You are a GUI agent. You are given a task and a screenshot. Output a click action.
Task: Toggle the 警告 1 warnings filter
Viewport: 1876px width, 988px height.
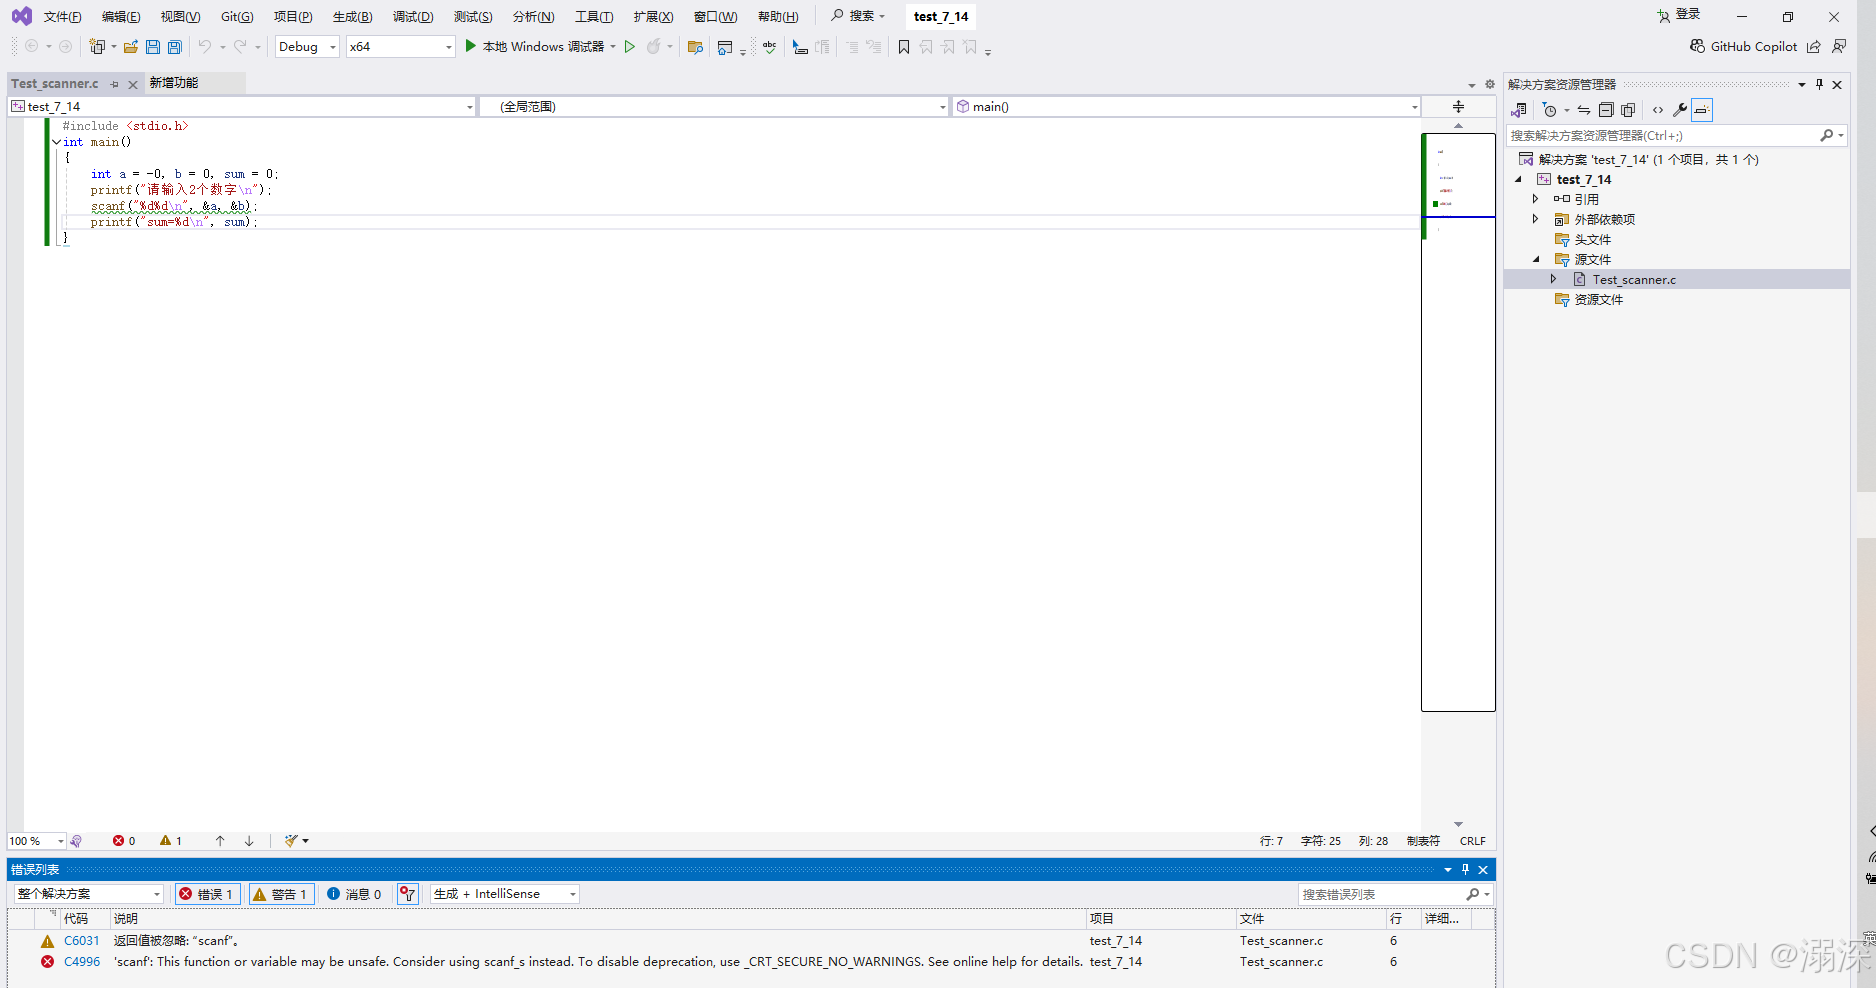[x=281, y=894]
